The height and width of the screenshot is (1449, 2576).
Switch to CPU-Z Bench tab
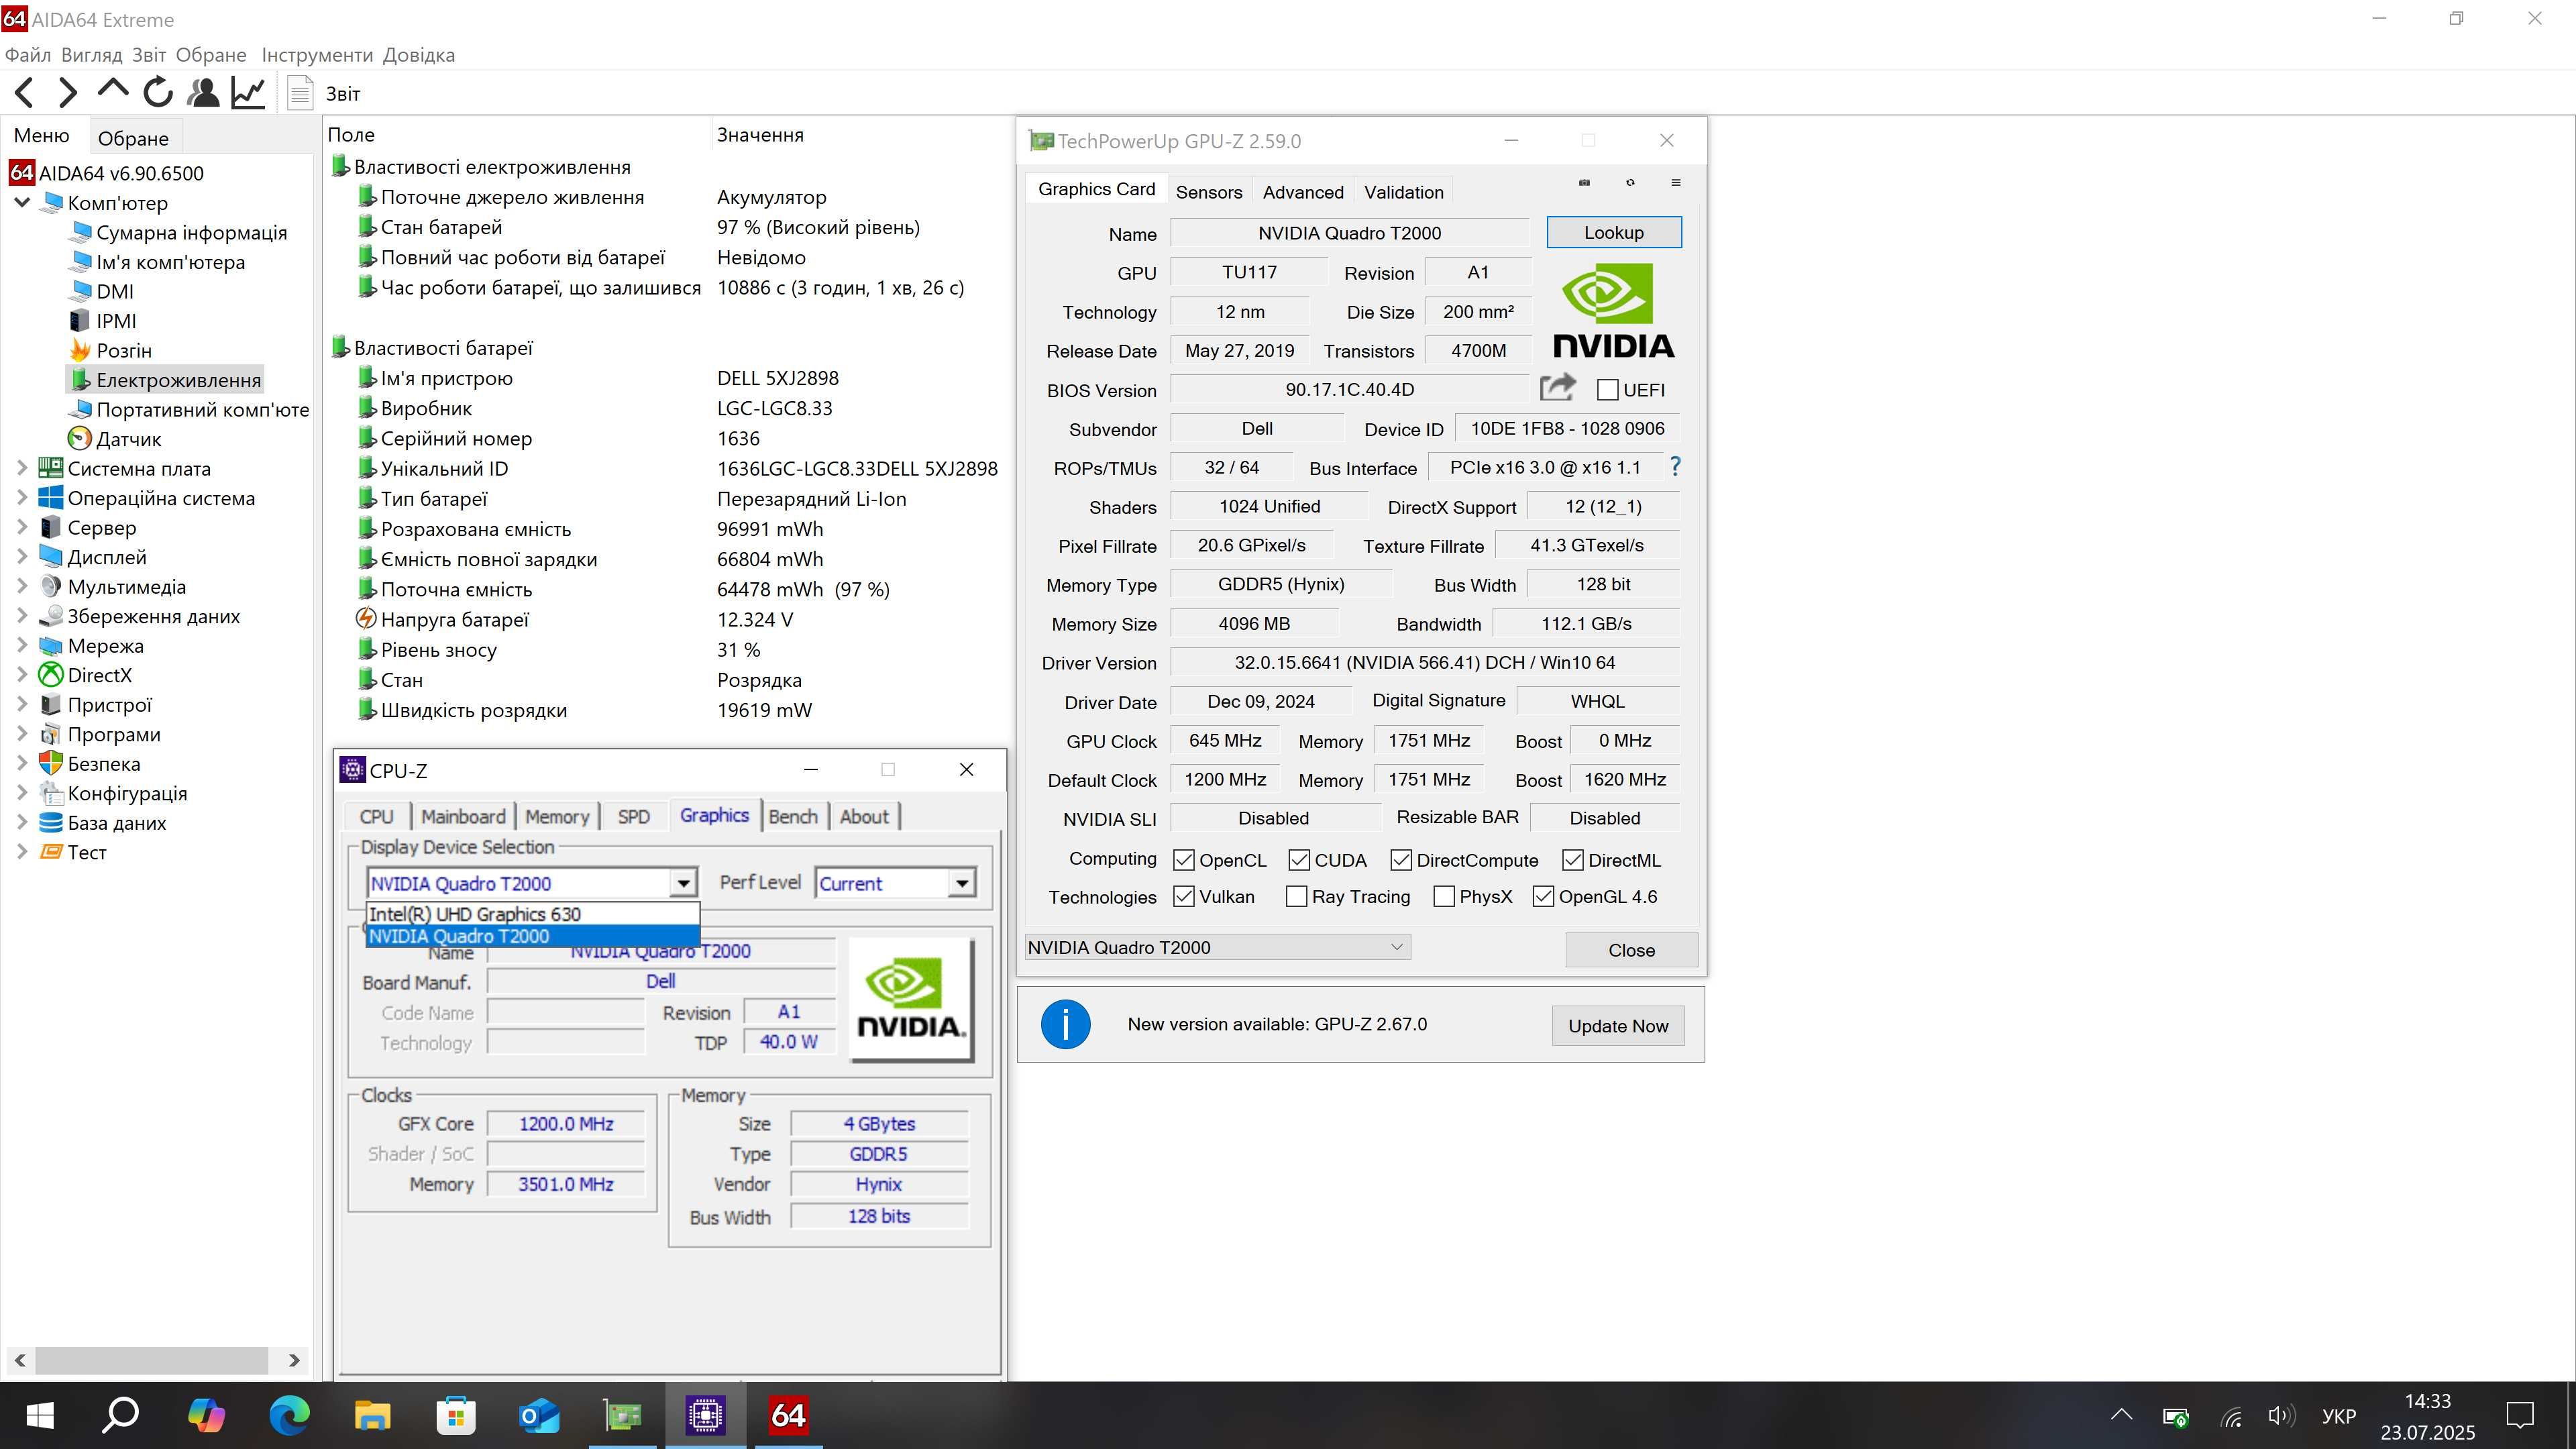pyautogui.click(x=793, y=816)
